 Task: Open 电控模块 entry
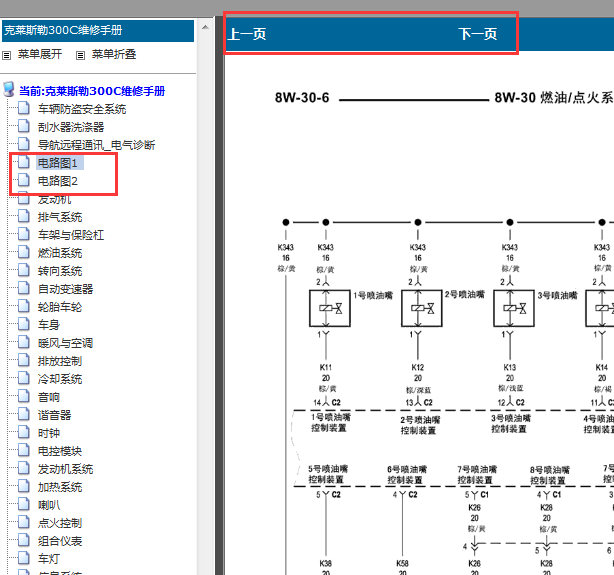60,451
